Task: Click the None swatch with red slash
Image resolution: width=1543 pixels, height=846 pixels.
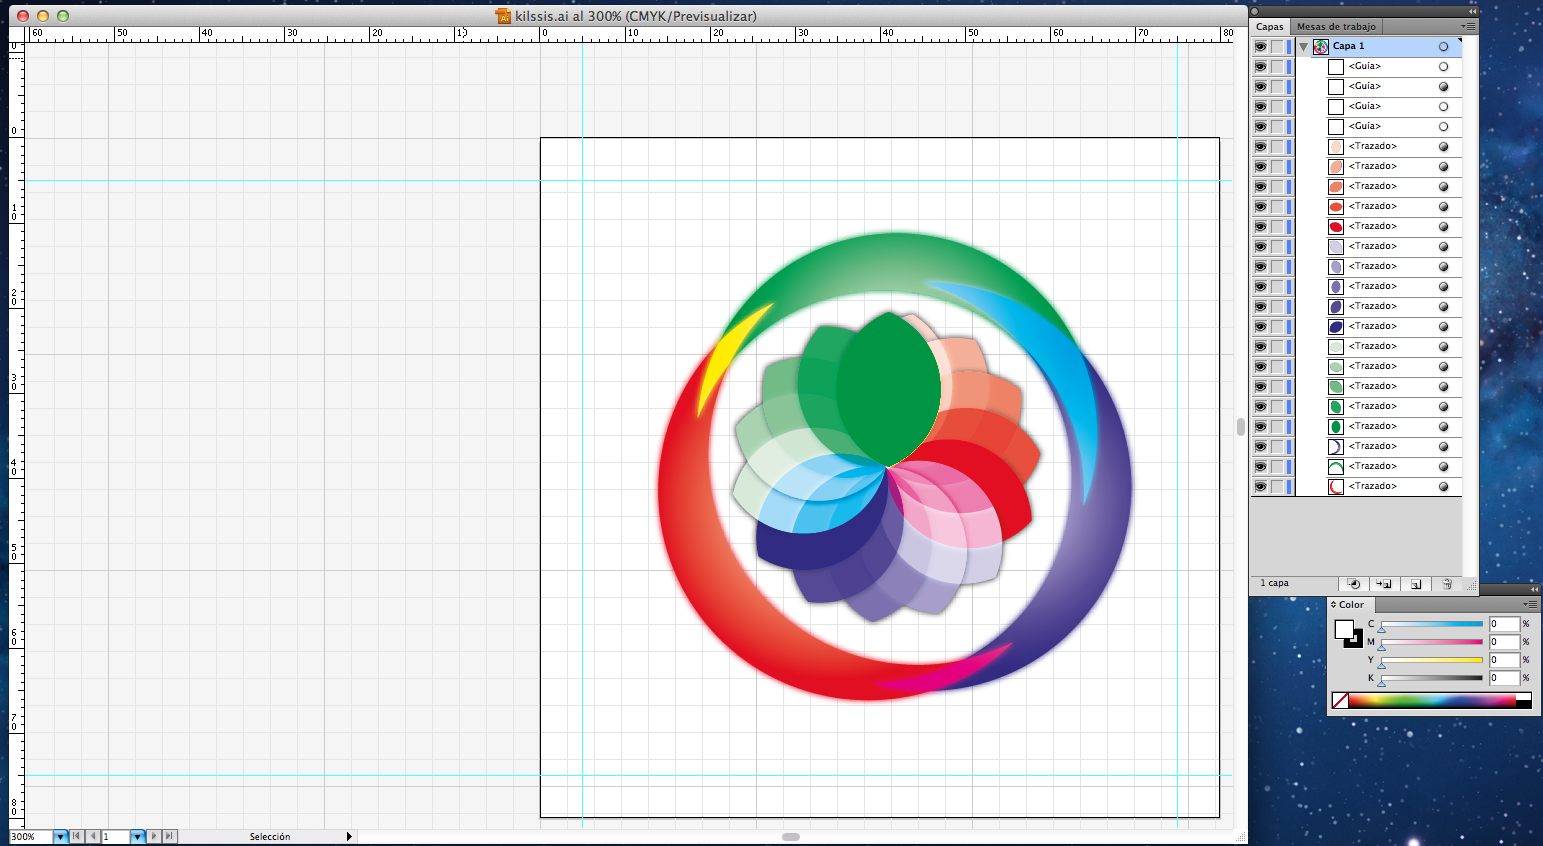Action: tap(1340, 701)
